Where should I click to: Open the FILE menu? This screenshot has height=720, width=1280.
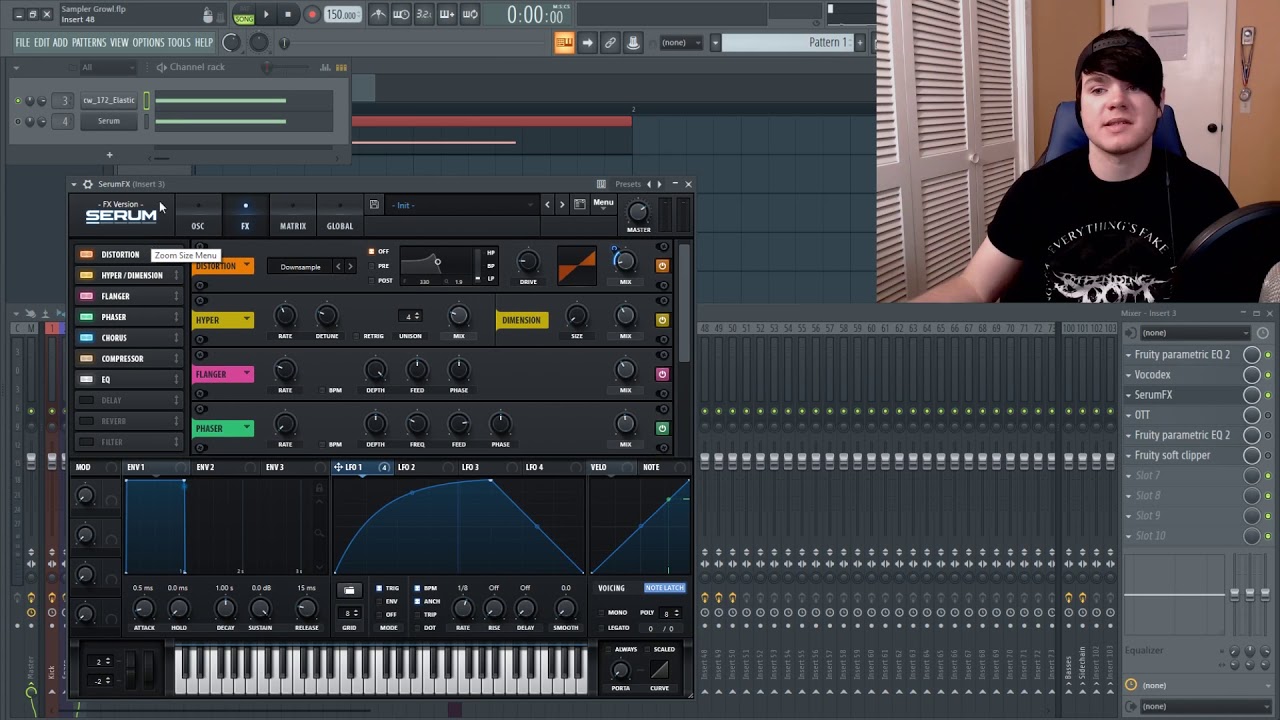22,42
